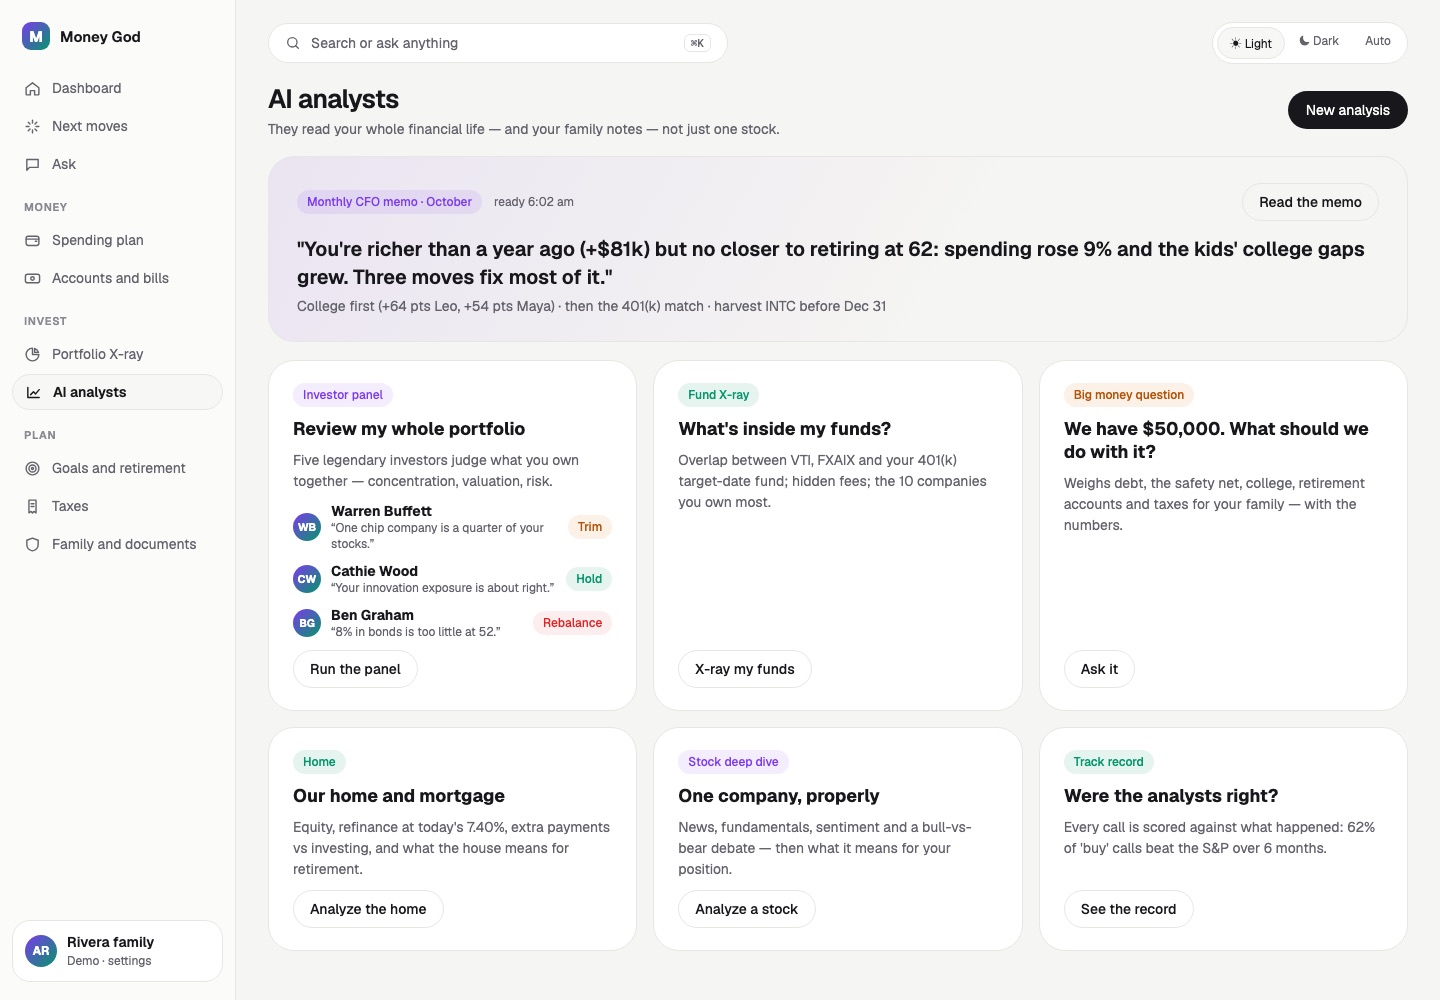Screen dimensions: 1440x1000
Task: Click the AR Rivera family avatar
Action: [x=41, y=951]
